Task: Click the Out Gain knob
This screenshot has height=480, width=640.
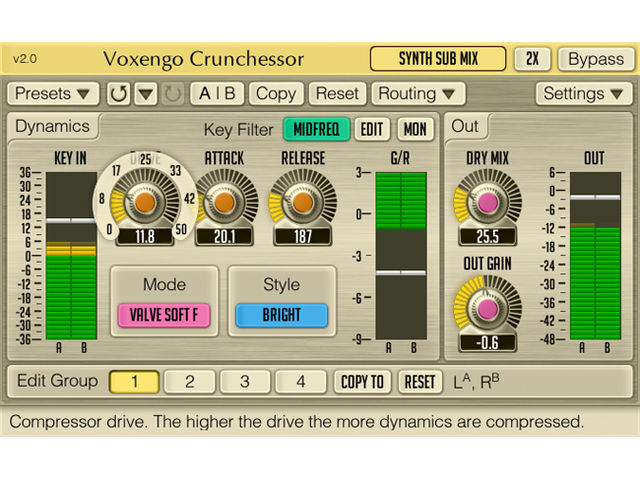Action: click(x=488, y=309)
